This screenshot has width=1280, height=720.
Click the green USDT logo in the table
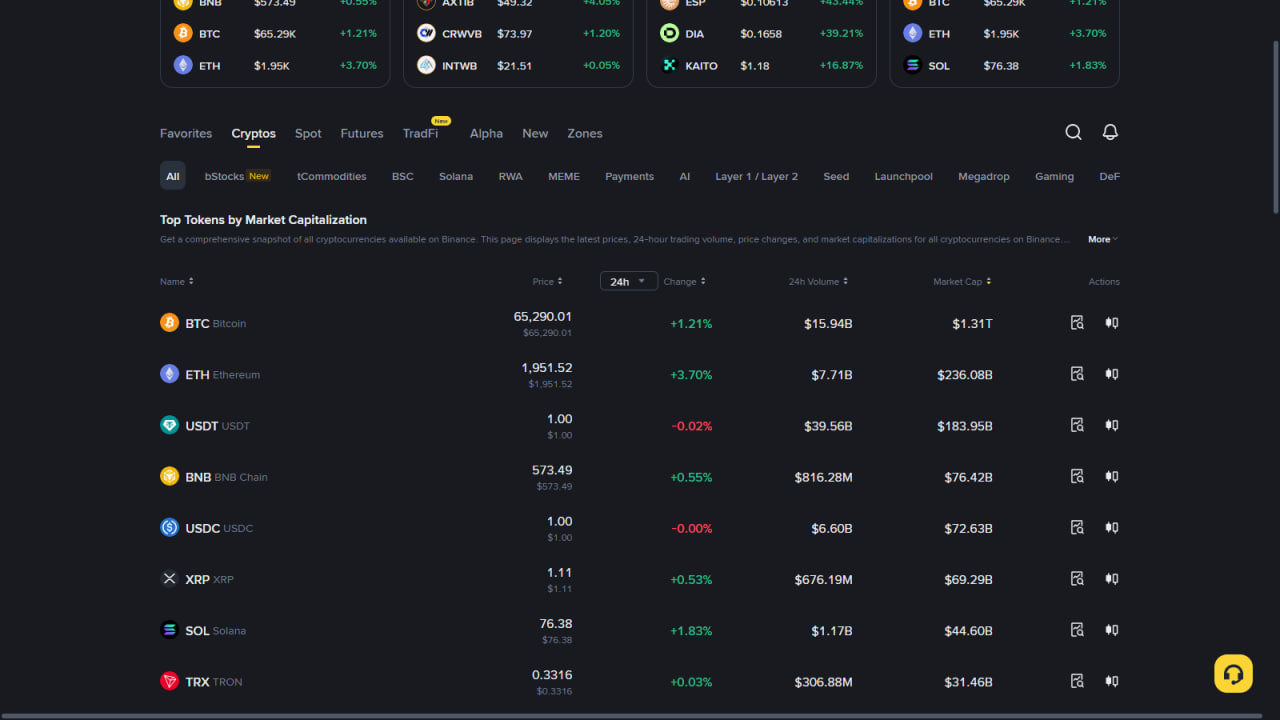pyautogui.click(x=169, y=425)
